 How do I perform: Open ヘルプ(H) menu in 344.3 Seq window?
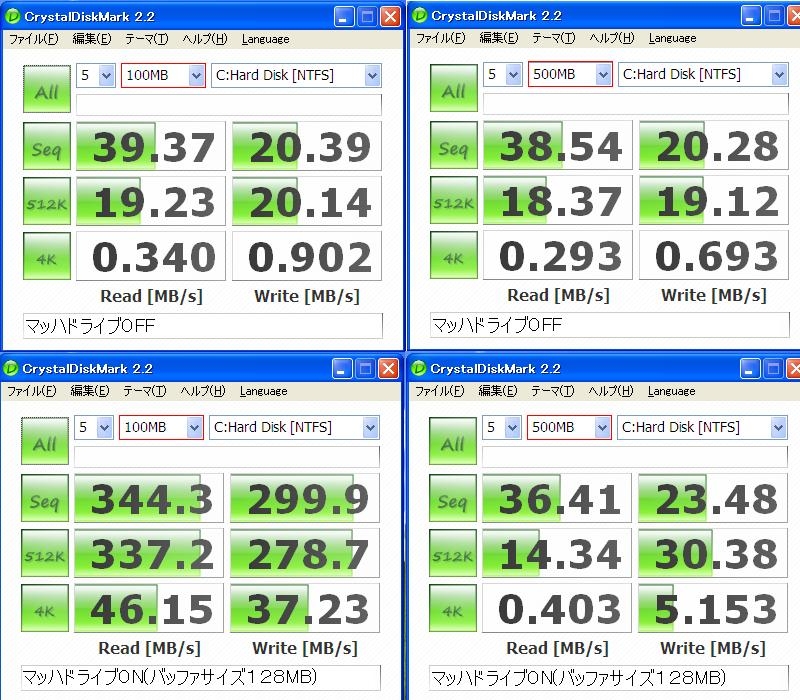tap(203, 391)
